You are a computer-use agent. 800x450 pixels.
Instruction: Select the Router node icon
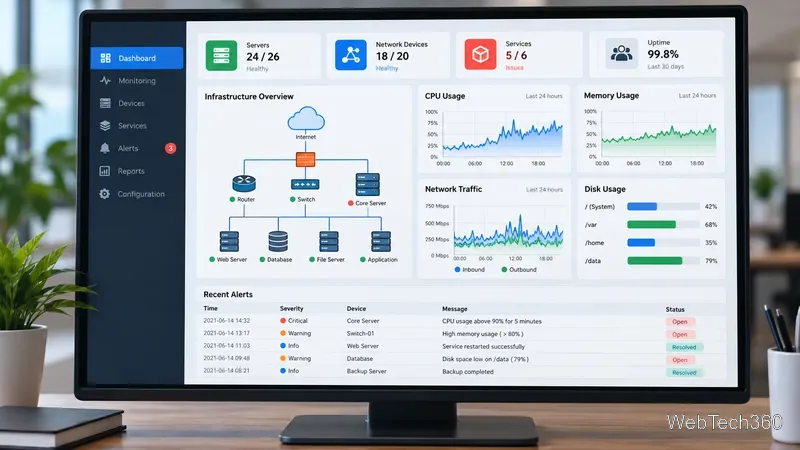point(244,183)
